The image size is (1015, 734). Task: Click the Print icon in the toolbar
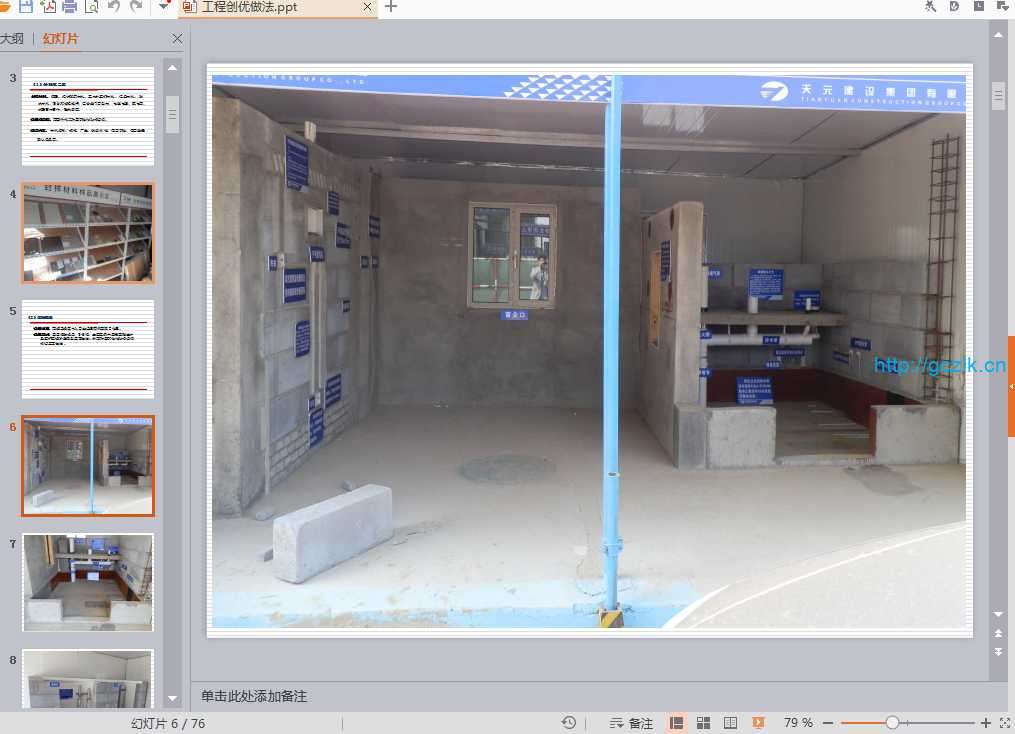(70, 6)
